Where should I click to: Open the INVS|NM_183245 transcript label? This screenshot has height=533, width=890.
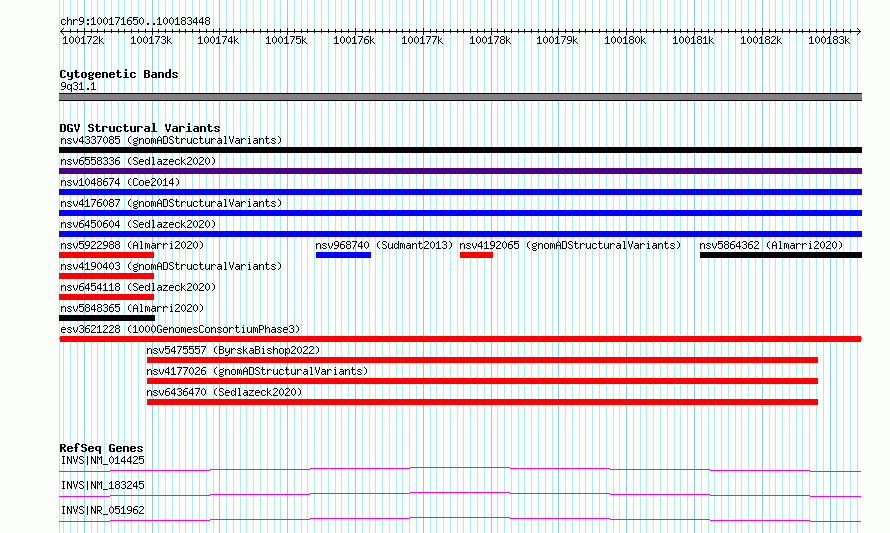point(102,485)
